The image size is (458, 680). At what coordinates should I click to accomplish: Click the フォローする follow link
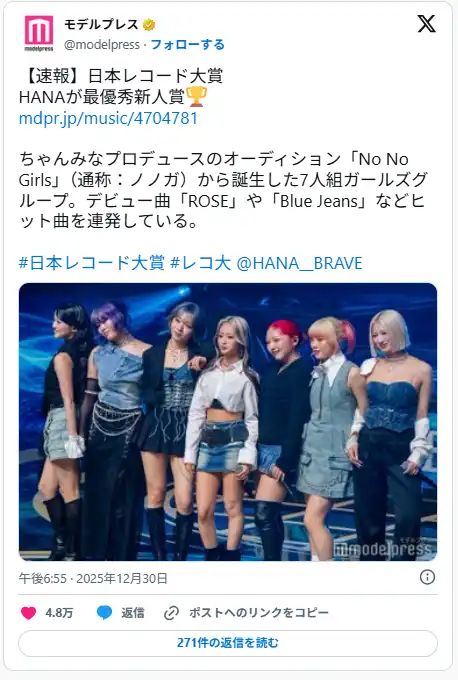pos(187,45)
